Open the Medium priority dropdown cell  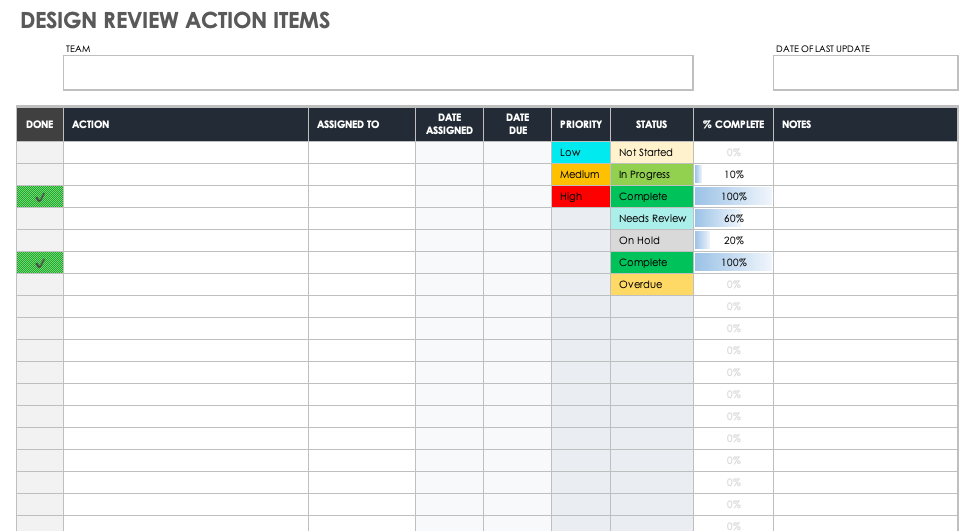tap(580, 175)
